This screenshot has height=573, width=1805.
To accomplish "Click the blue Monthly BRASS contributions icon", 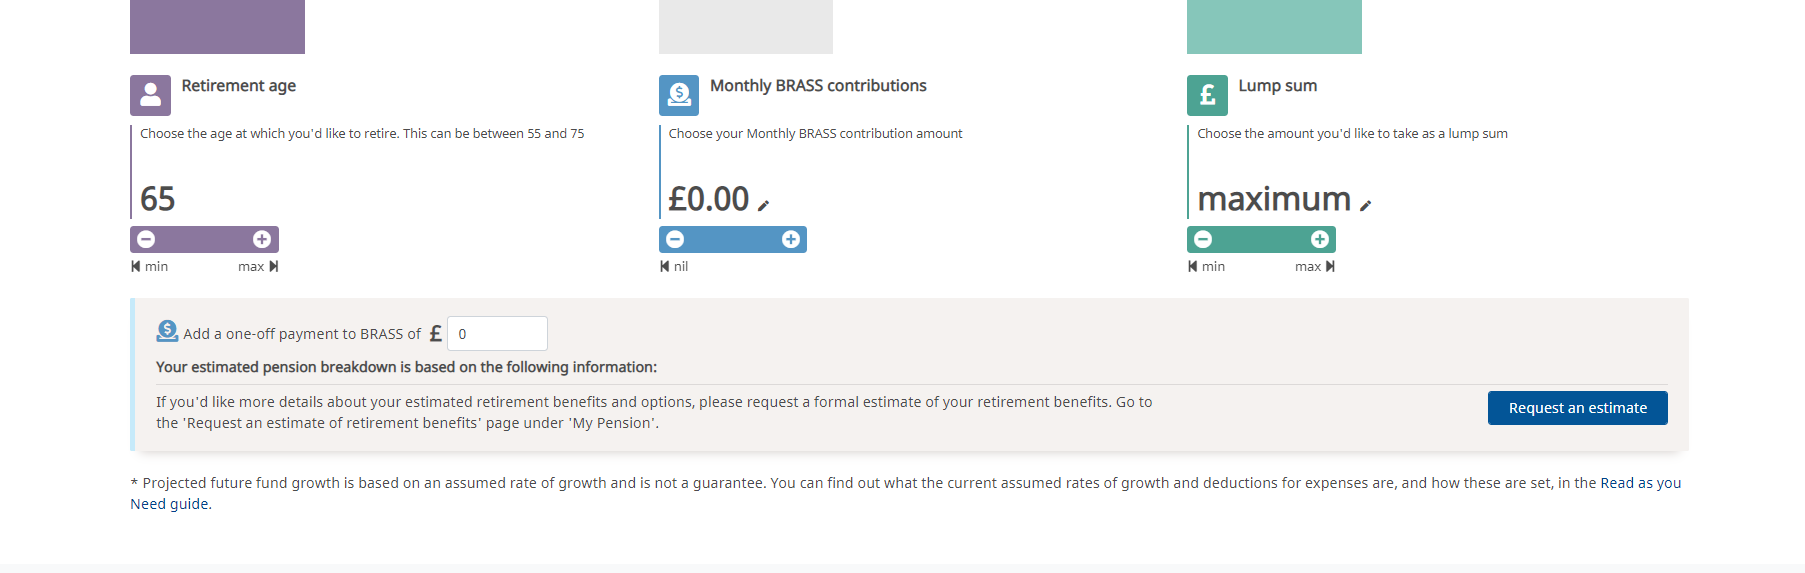I will [679, 95].
